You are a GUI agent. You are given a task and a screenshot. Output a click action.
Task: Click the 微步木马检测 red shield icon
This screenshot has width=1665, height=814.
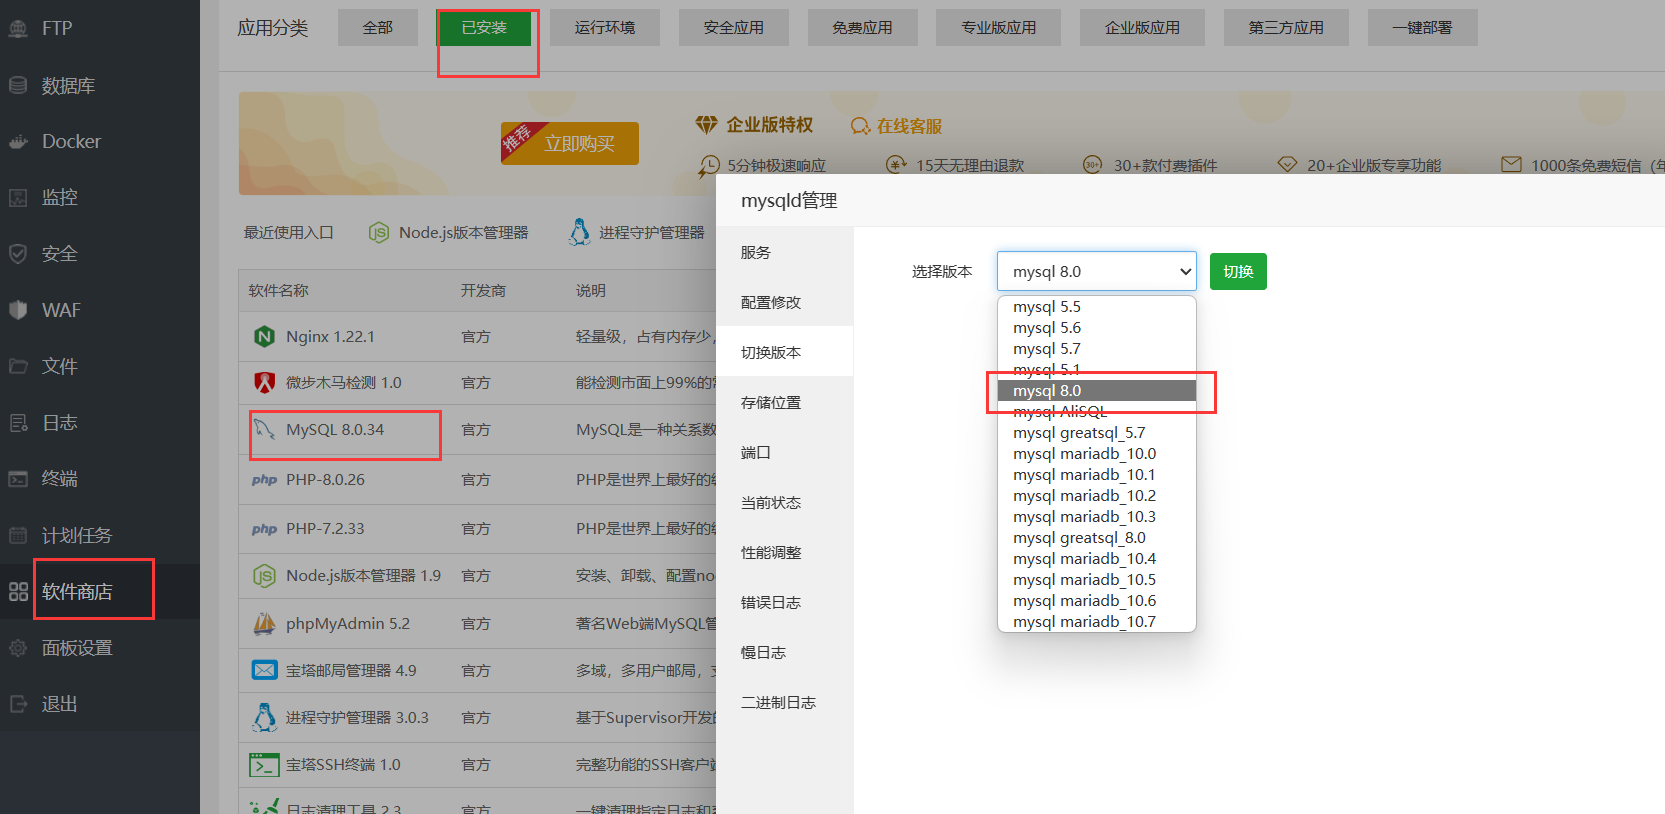click(264, 382)
